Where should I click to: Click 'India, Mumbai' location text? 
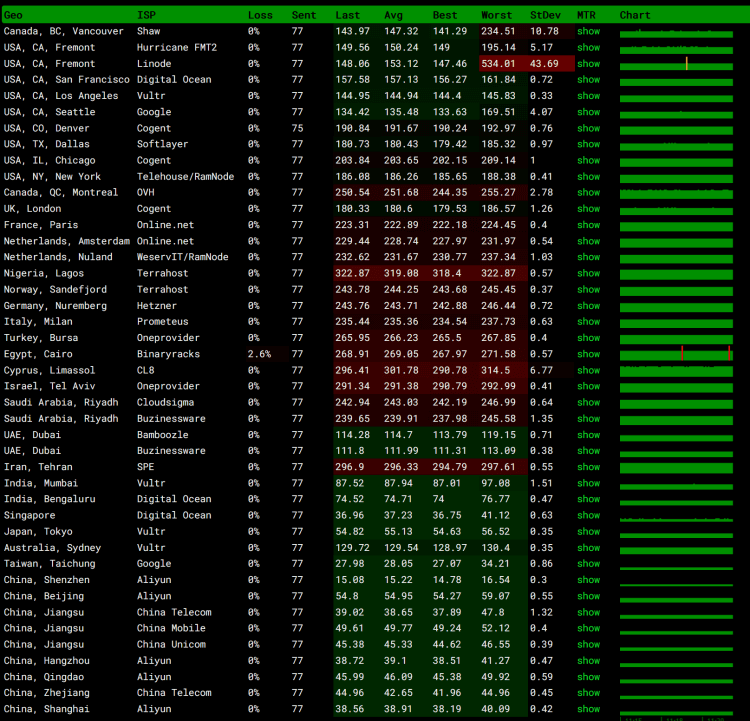point(41,483)
